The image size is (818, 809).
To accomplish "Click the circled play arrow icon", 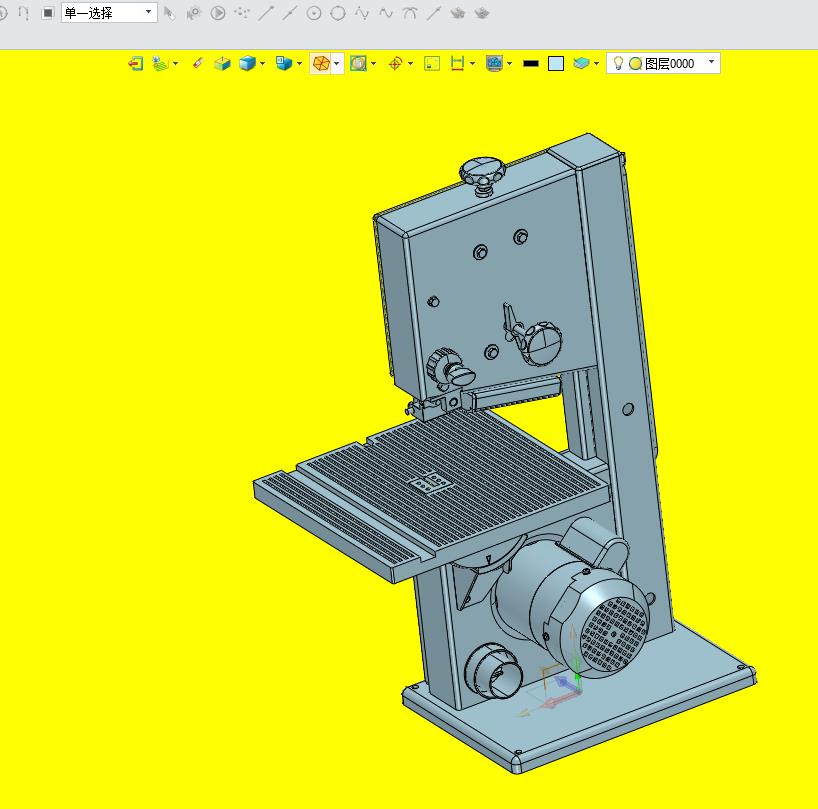I will [x=218, y=13].
